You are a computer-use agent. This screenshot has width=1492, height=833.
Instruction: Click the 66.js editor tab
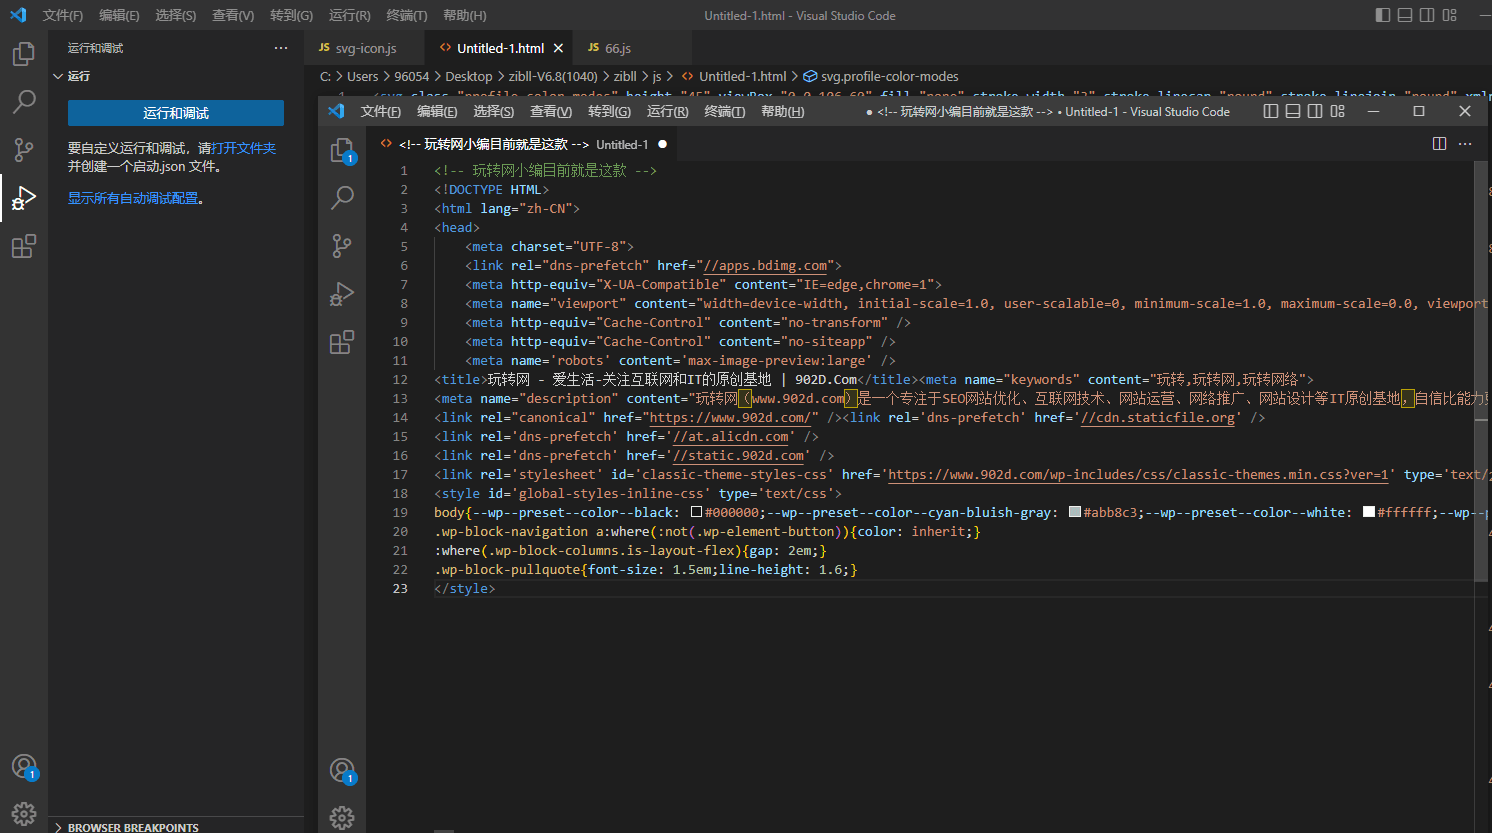pos(617,48)
